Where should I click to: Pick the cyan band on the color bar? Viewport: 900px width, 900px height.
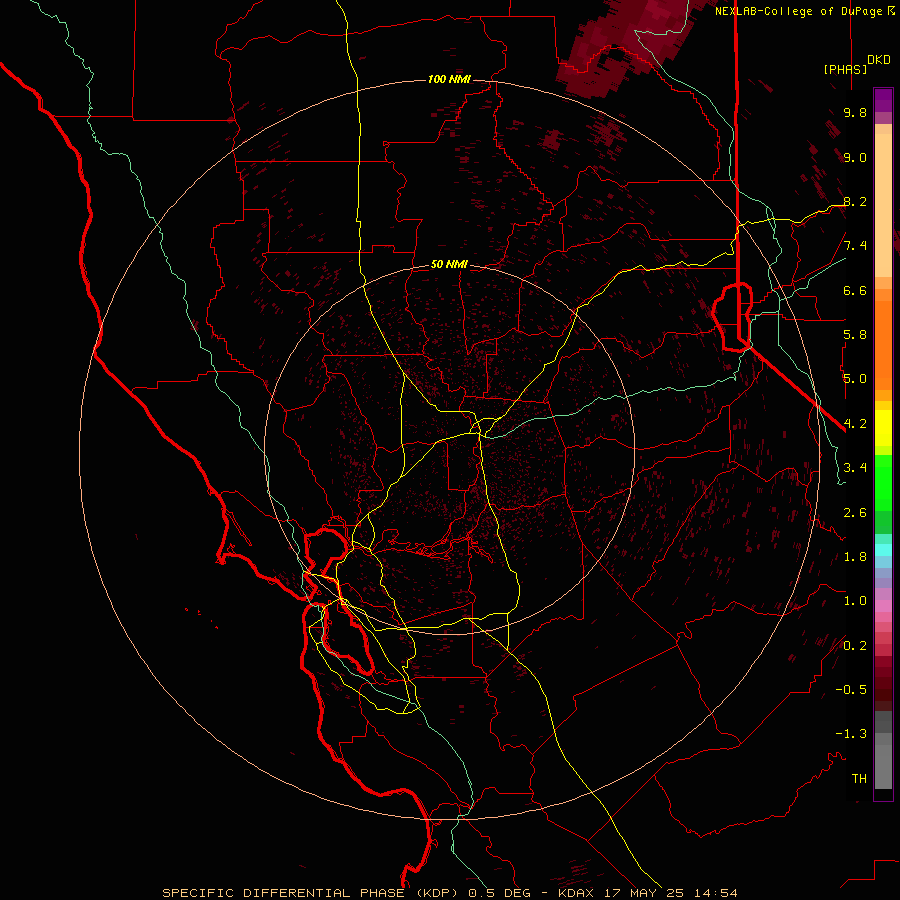tap(883, 549)
